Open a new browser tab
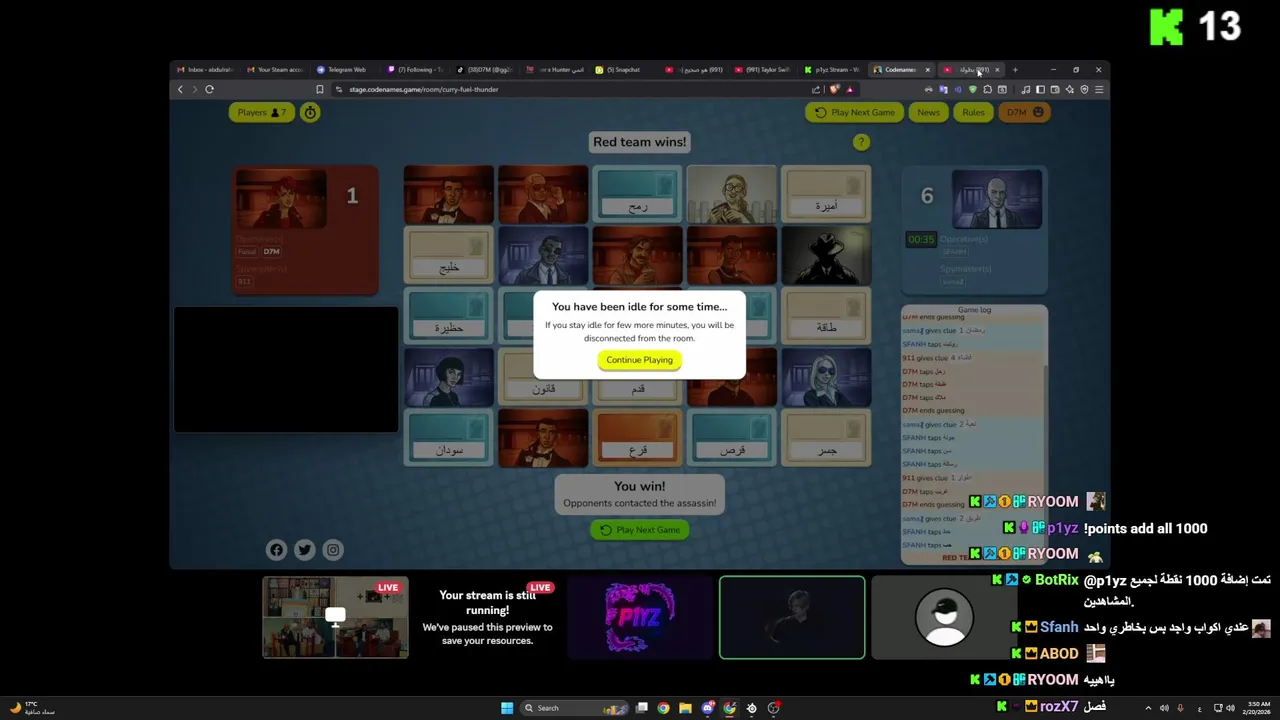Screen dimensions: 1280x720 1015,70
